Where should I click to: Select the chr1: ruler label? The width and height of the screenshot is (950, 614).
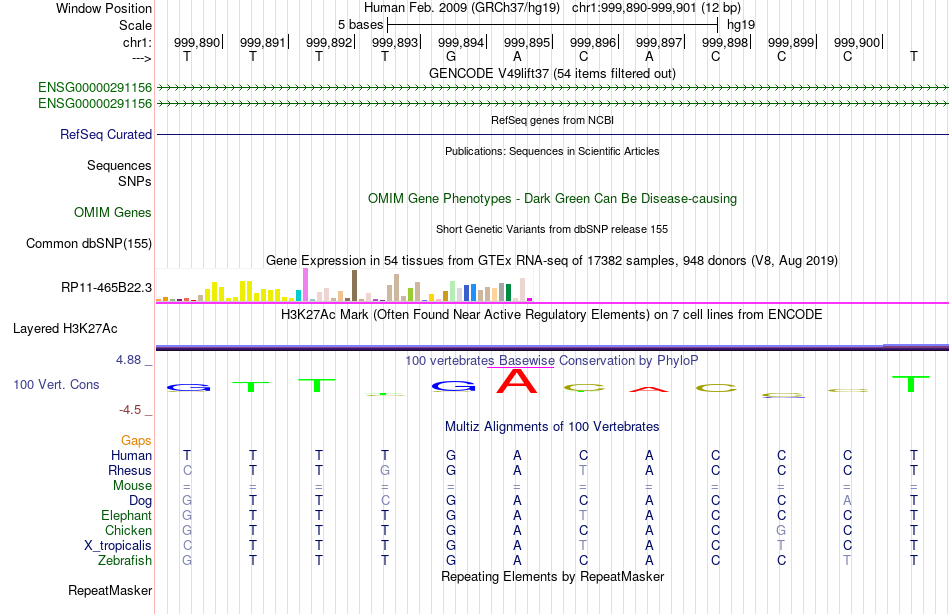pos(138,42)
